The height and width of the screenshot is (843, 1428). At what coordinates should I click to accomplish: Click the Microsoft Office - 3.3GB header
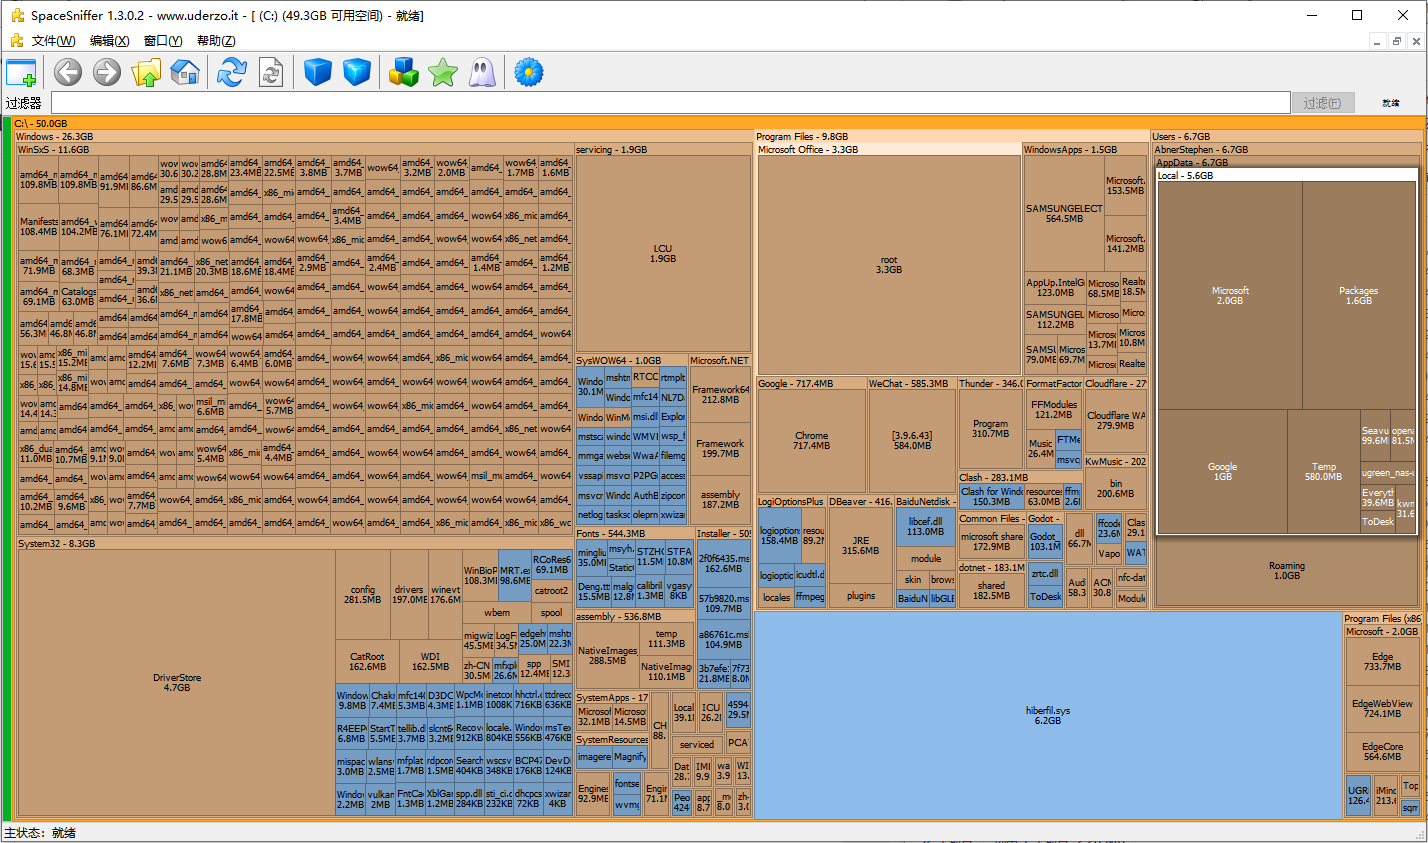pos(889,149)
